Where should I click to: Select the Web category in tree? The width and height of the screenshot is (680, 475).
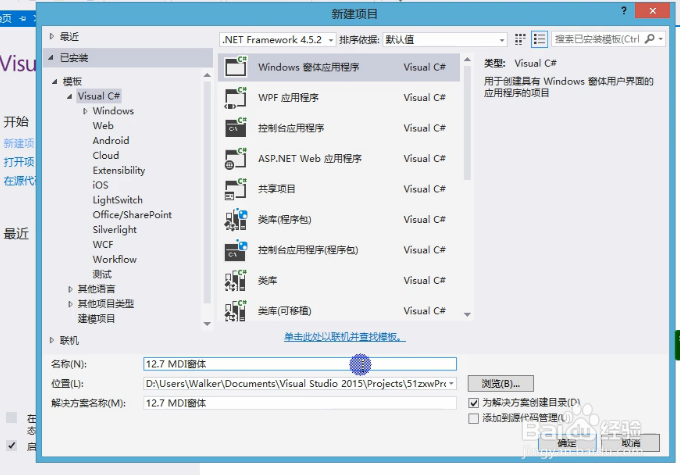pos(103,126)
